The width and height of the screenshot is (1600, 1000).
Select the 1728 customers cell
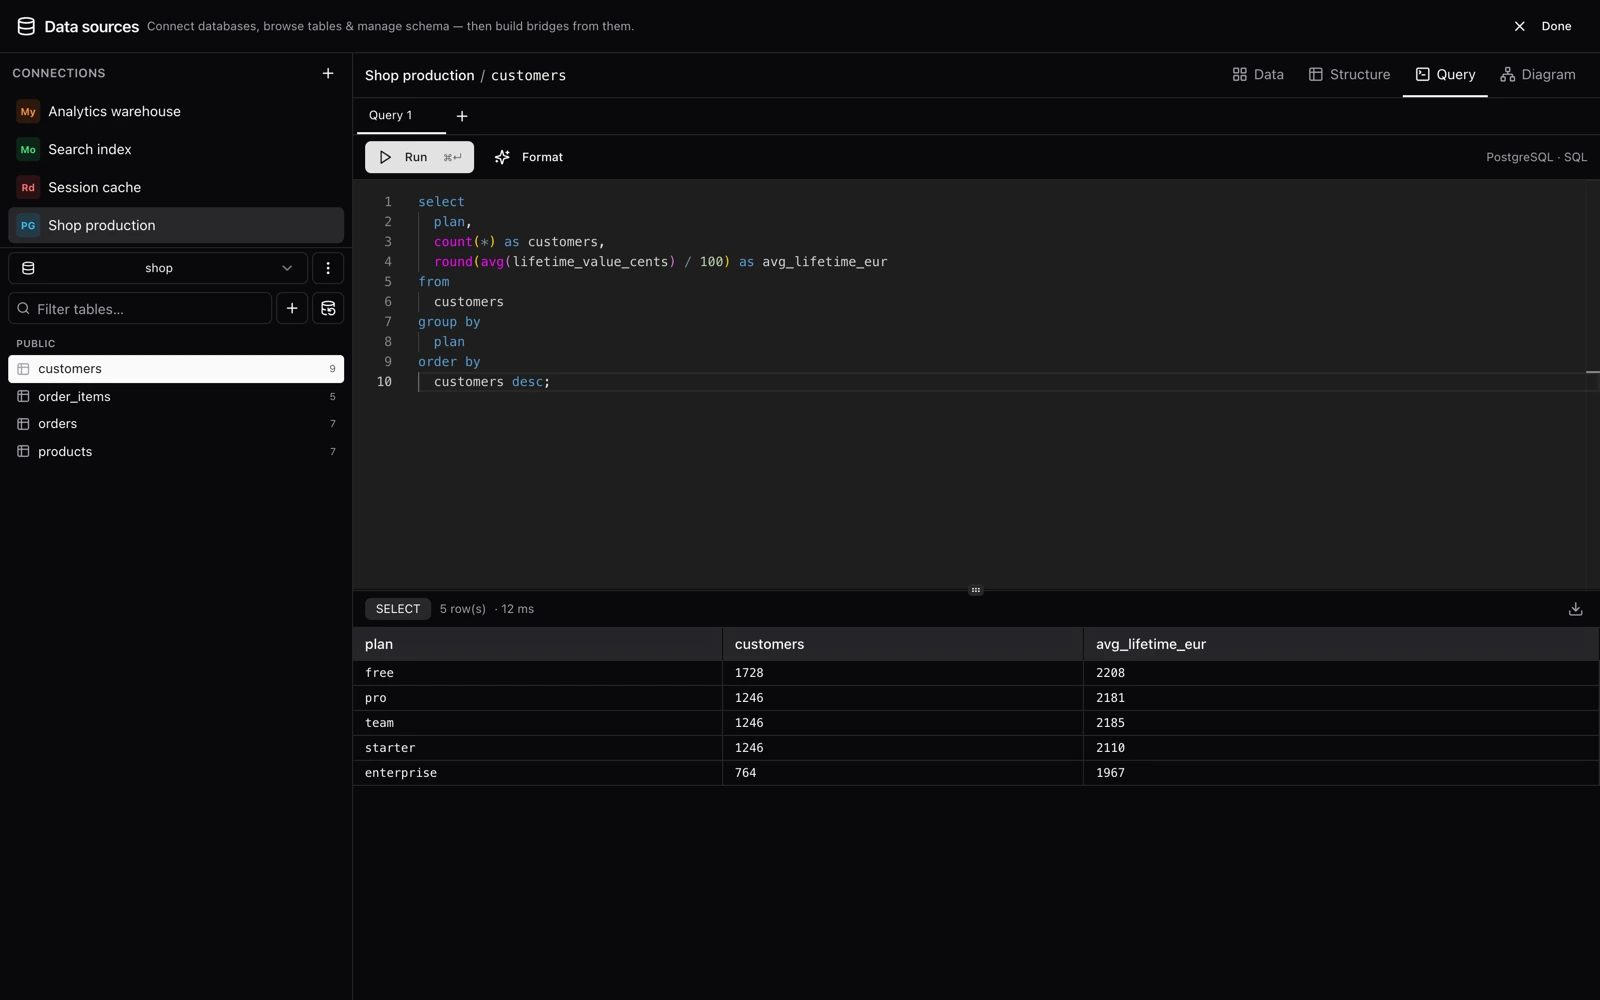click(903, 673)
